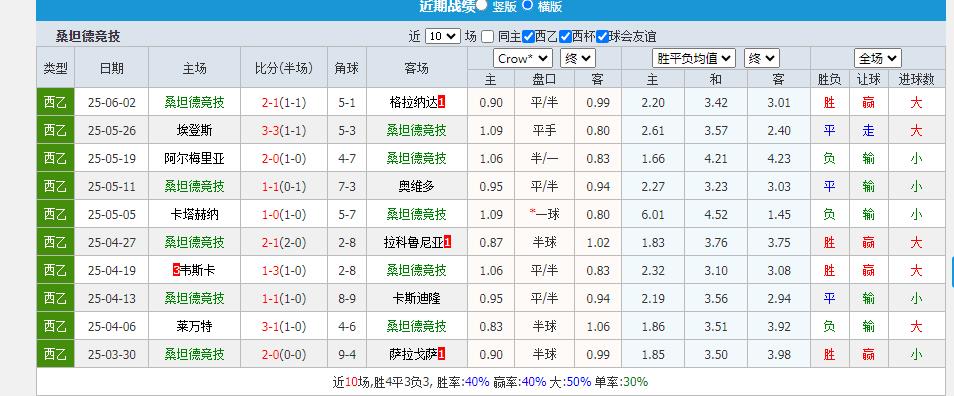The width and height of the screenshot is (954, 396).
Task: Click home team 阿尔梅里亚
Action: [x=195, y=158]
